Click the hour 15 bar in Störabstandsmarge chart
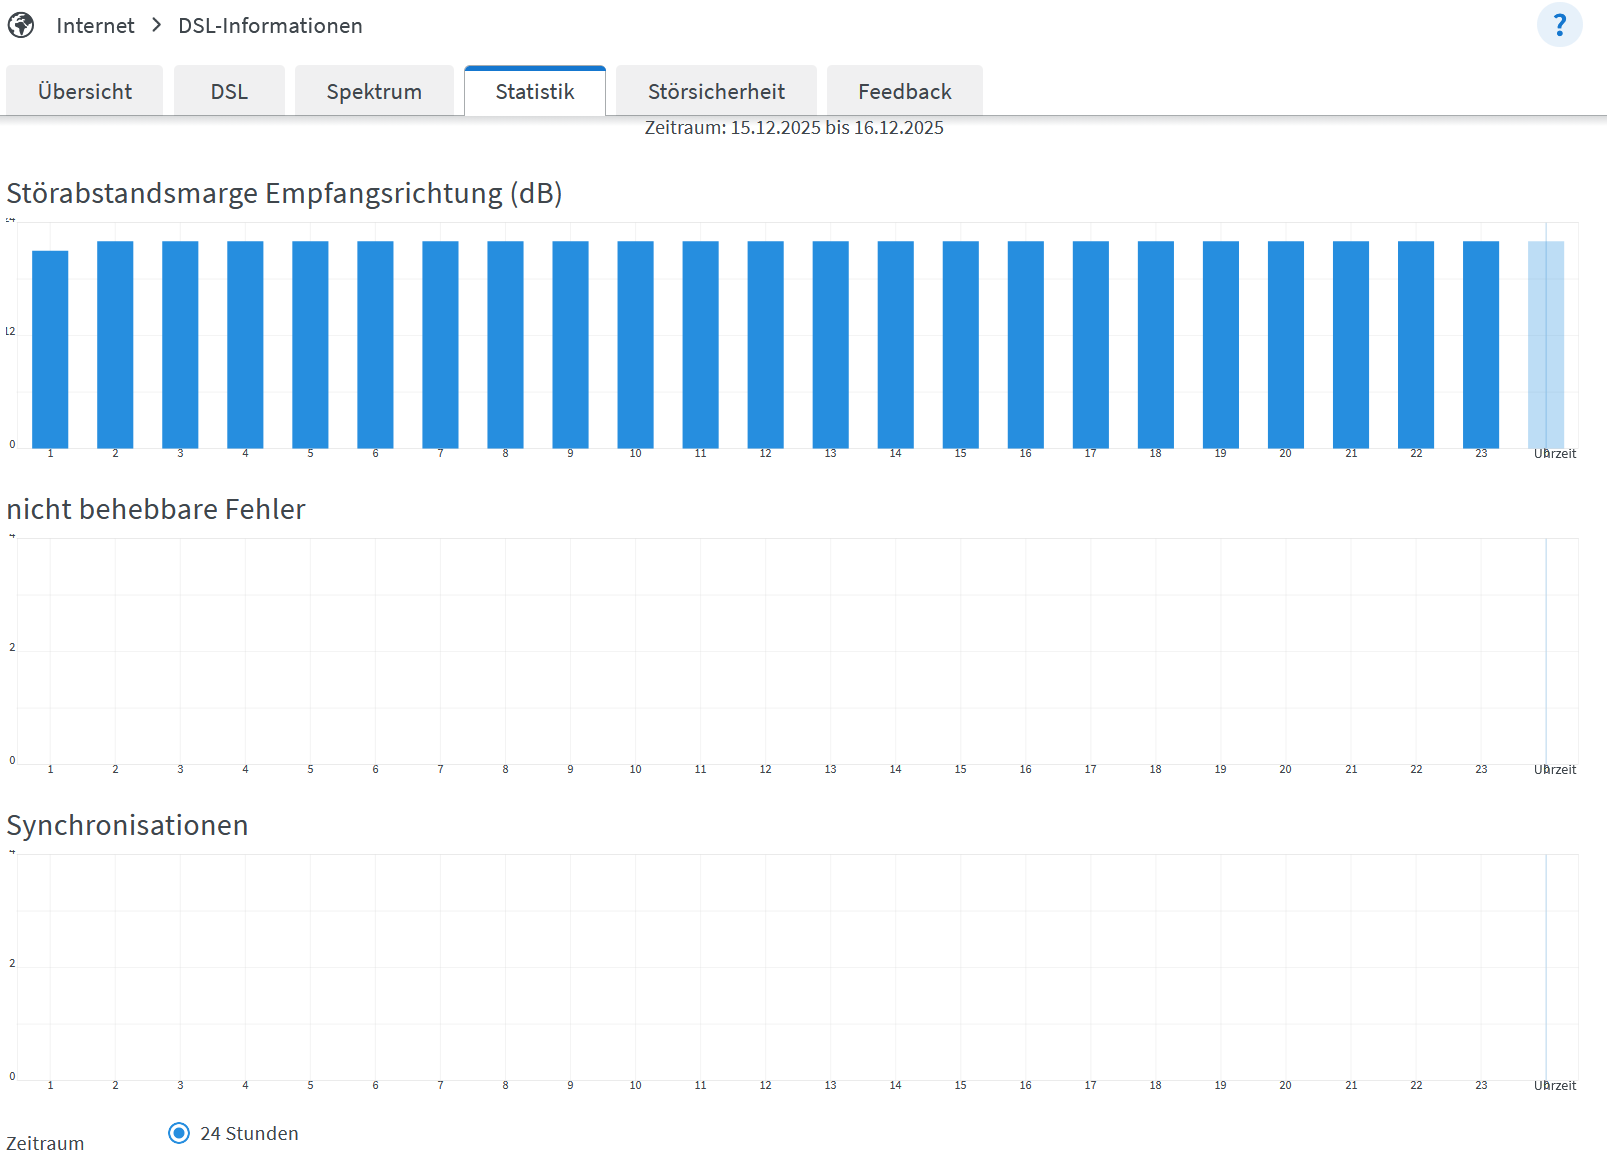The image size is (1607, 1153). click(961, 345)
